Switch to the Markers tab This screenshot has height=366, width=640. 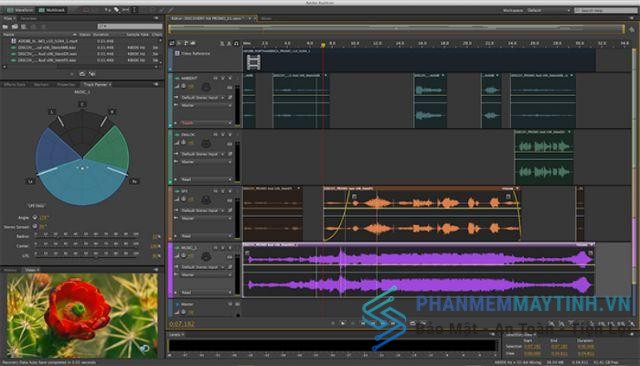(41, 84)
